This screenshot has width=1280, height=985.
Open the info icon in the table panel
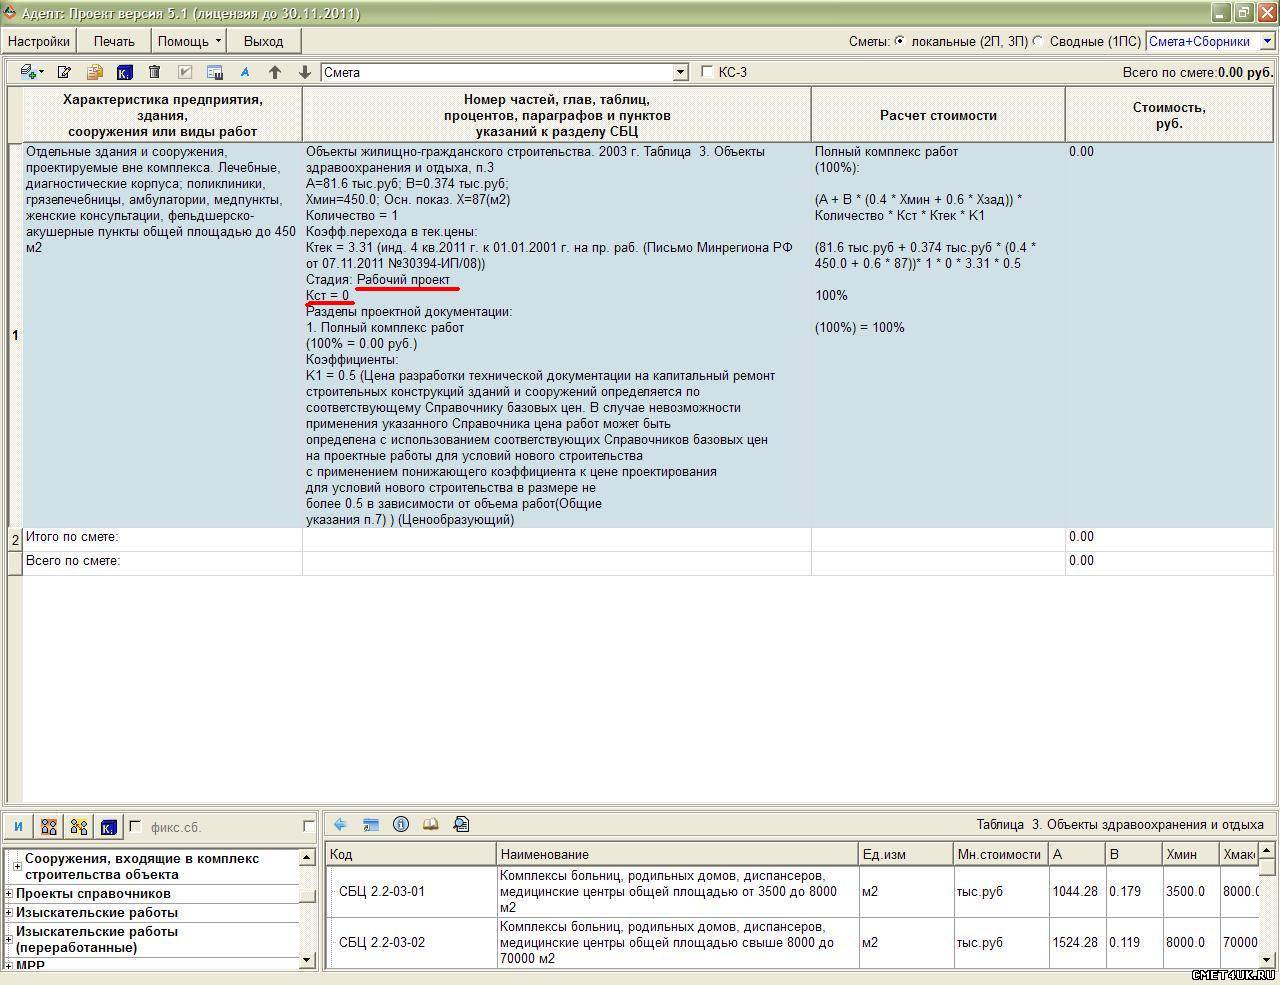[x=401, y=825]
